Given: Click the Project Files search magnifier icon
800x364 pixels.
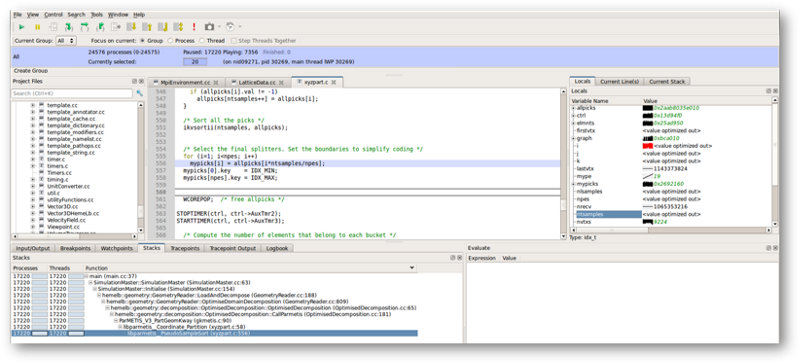Looking at the screenshot, I should [x=139, y=93].
